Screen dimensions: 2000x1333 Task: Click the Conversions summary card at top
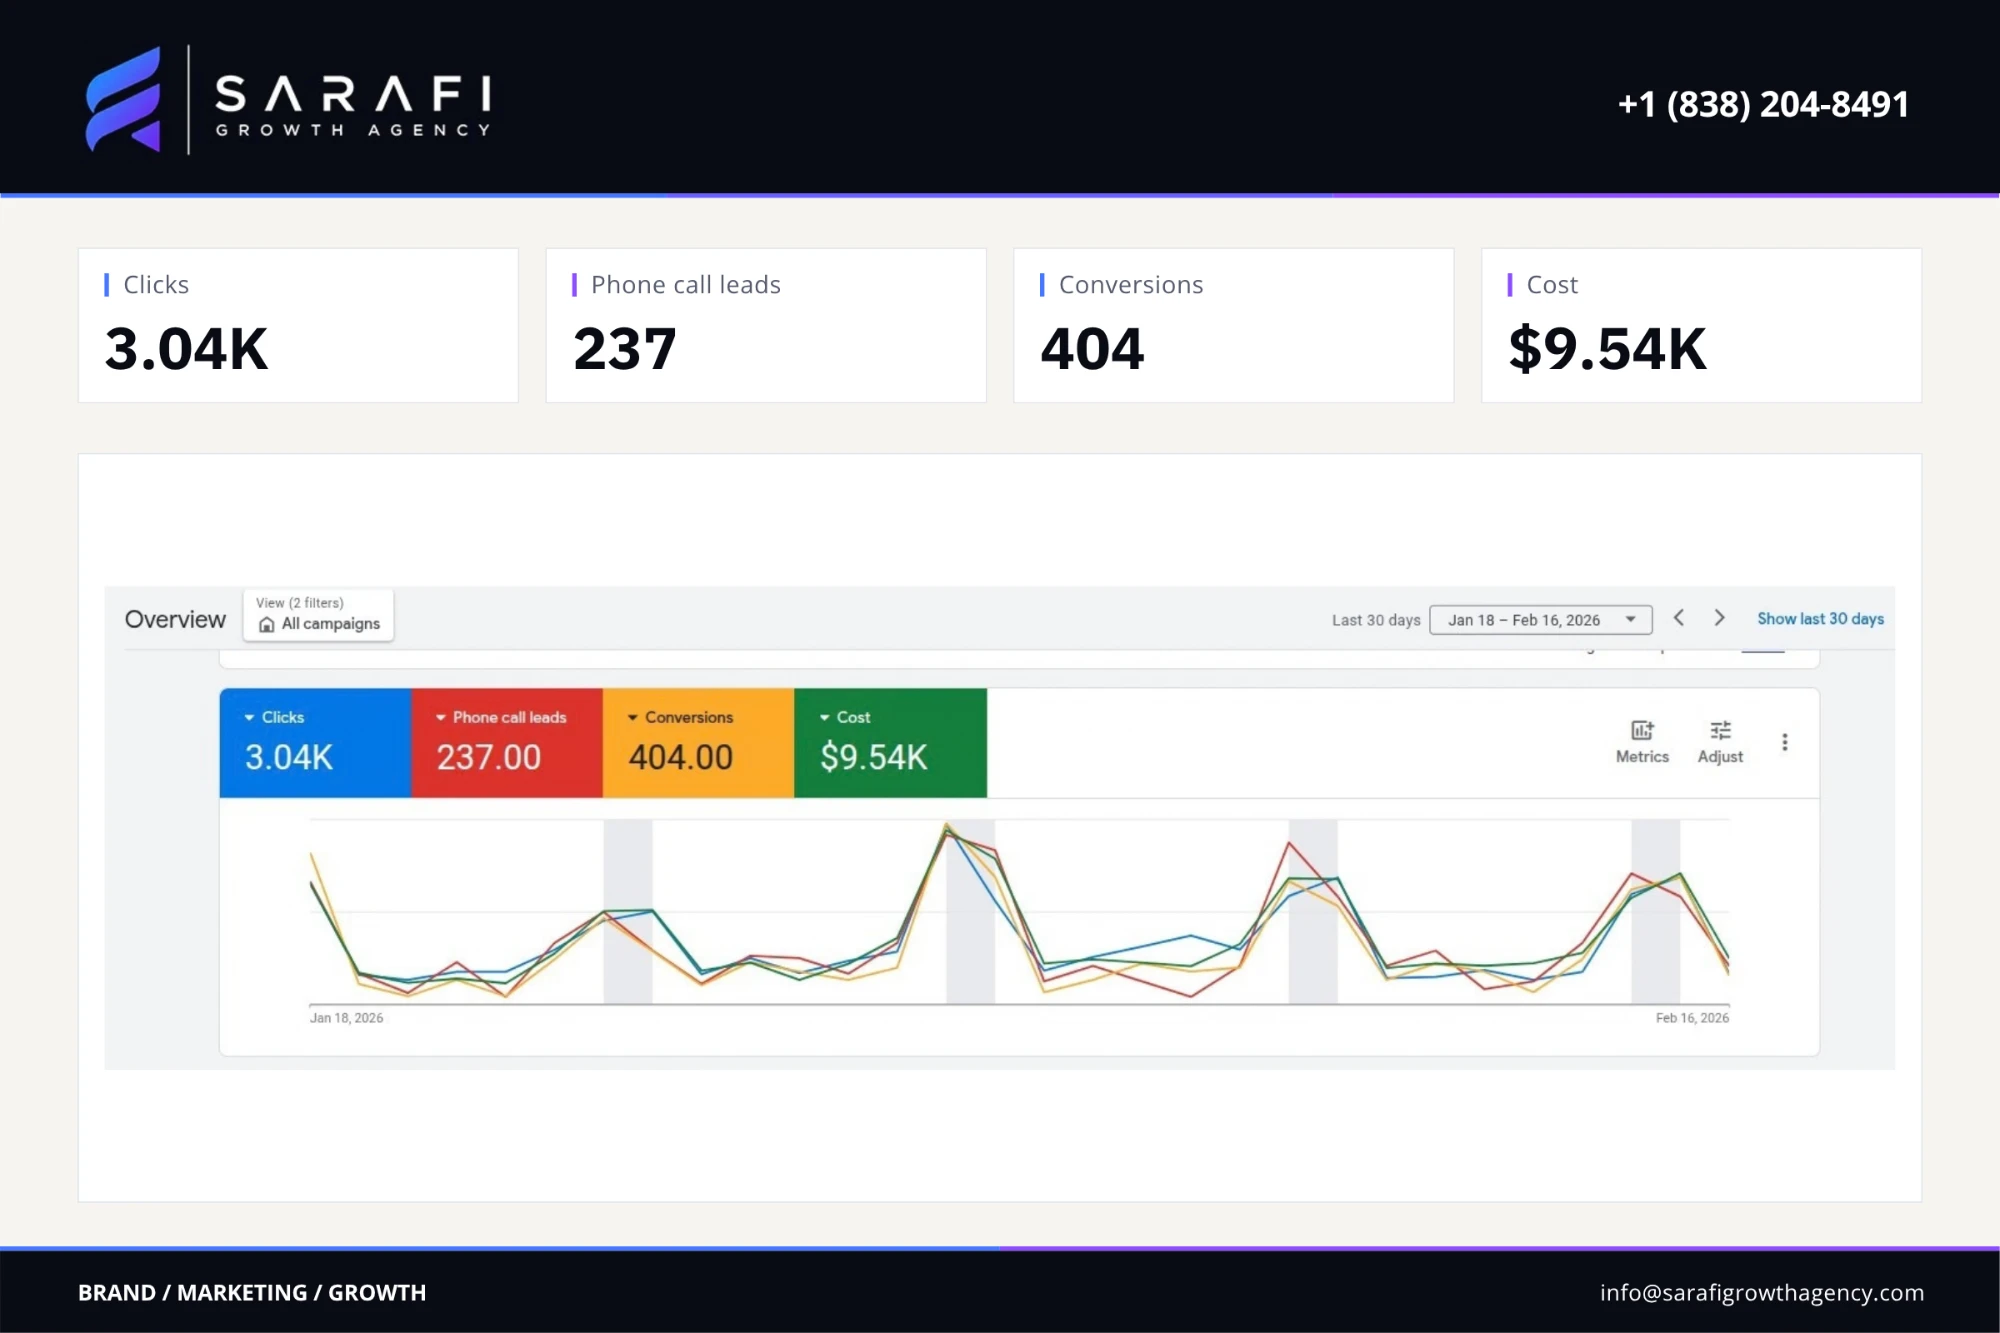[x=1233, y=325]
